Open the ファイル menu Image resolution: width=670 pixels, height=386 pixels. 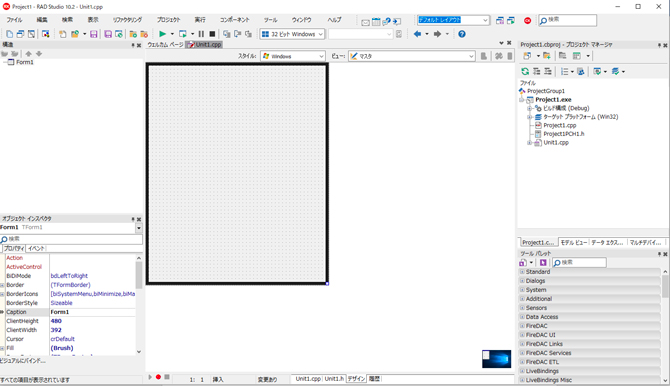[x=14, y=20]
